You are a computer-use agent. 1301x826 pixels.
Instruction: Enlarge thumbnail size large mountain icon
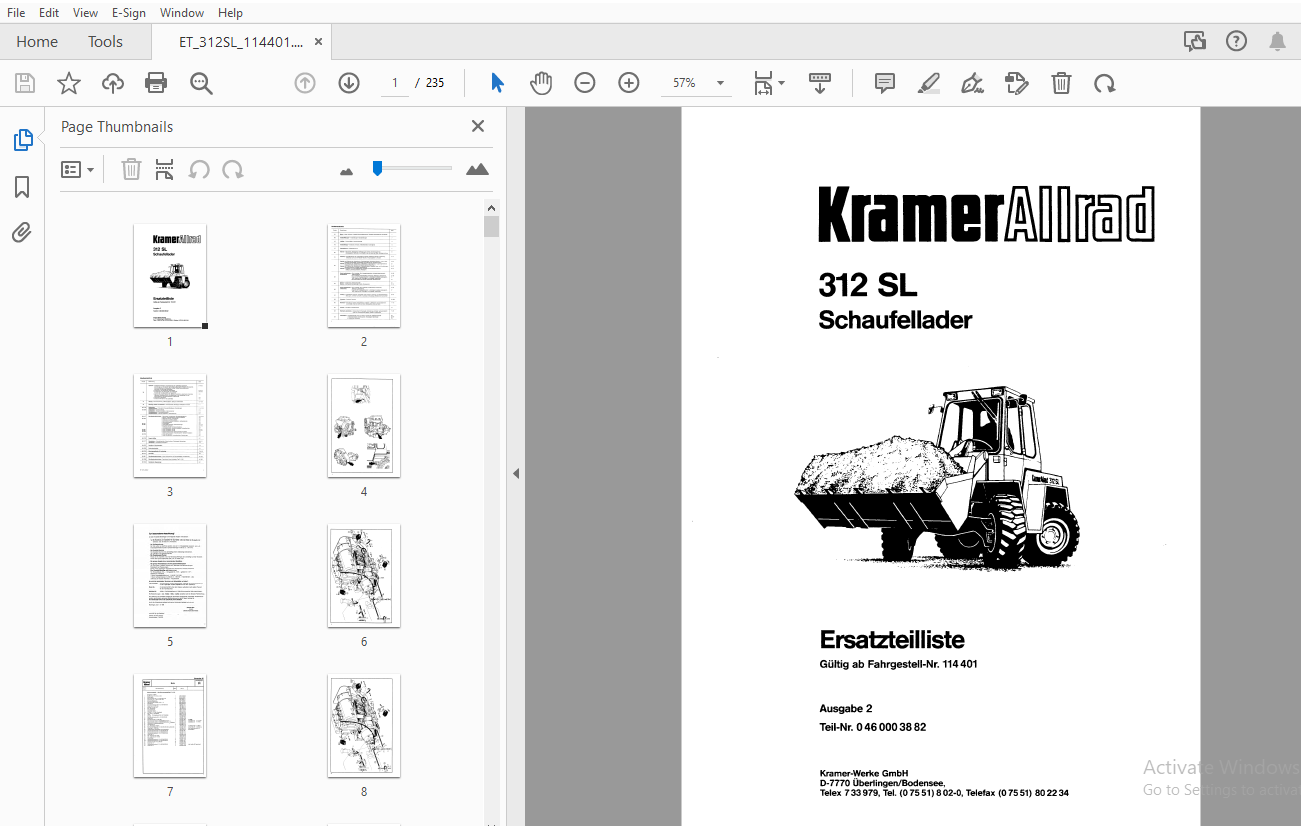[x=478, y=169]
